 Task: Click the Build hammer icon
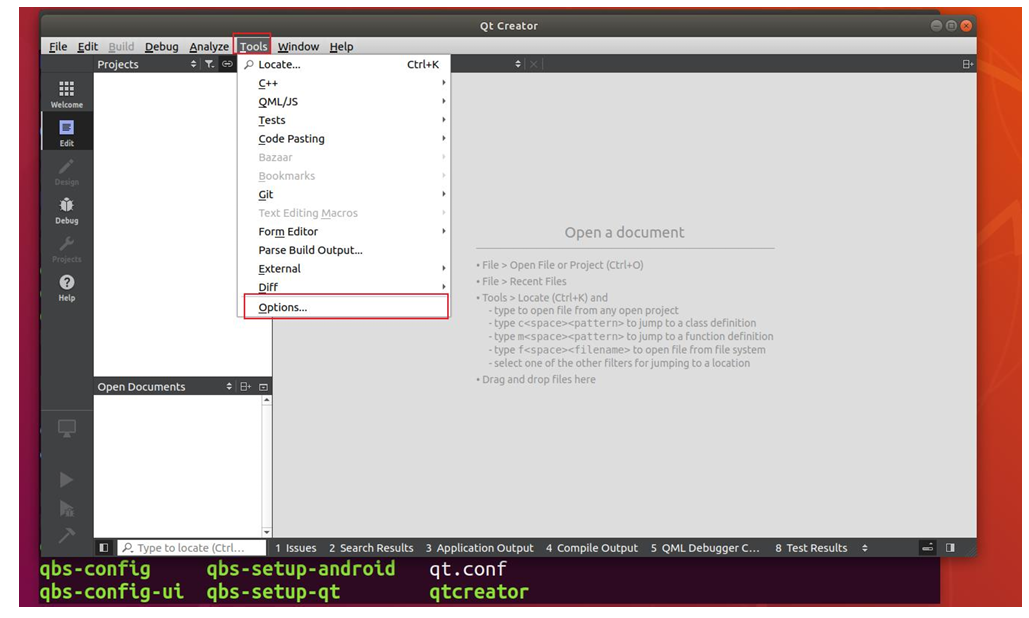coord(66,535)
